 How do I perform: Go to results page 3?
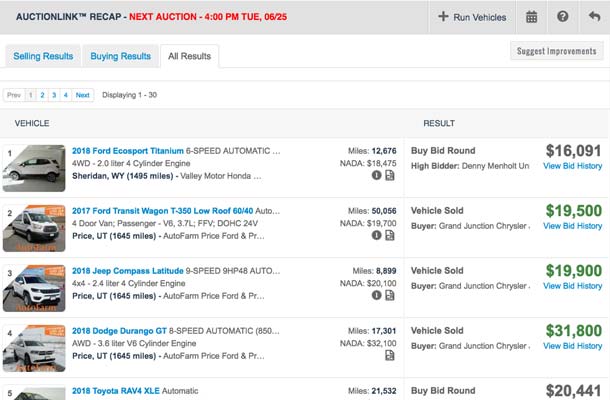(54, 95)
